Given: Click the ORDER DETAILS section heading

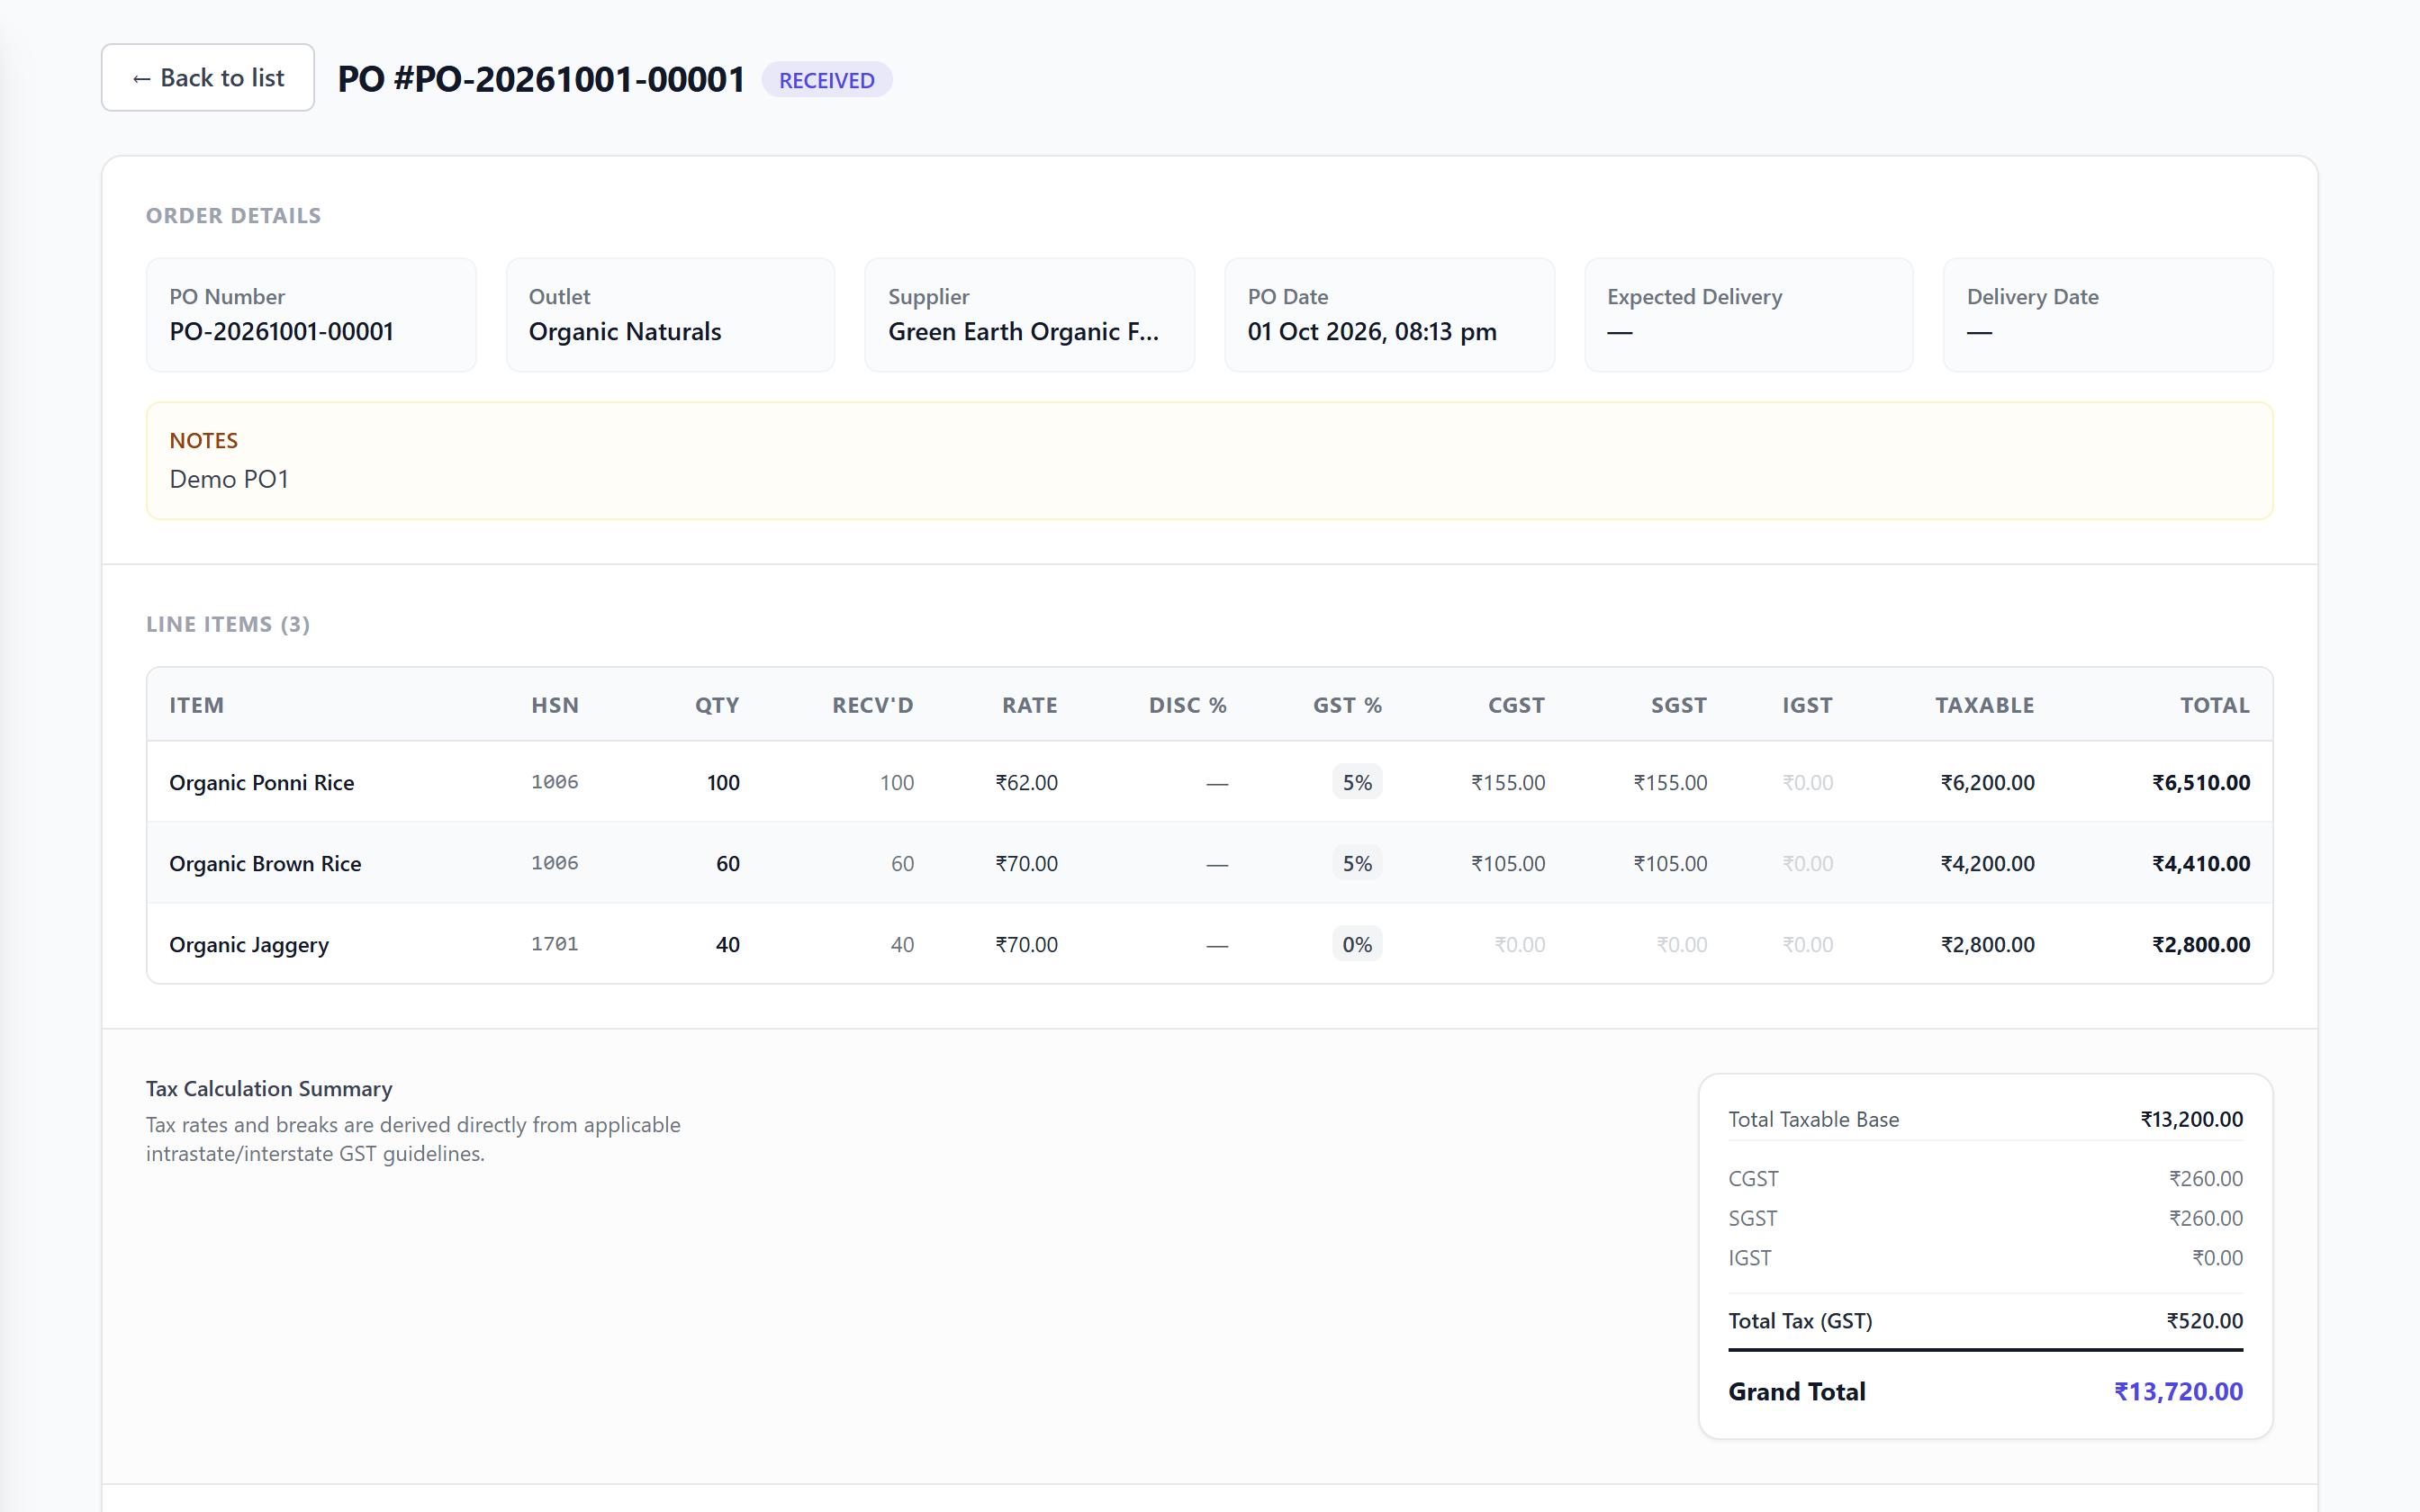Looking at the screenshot, I should [233, 215].
